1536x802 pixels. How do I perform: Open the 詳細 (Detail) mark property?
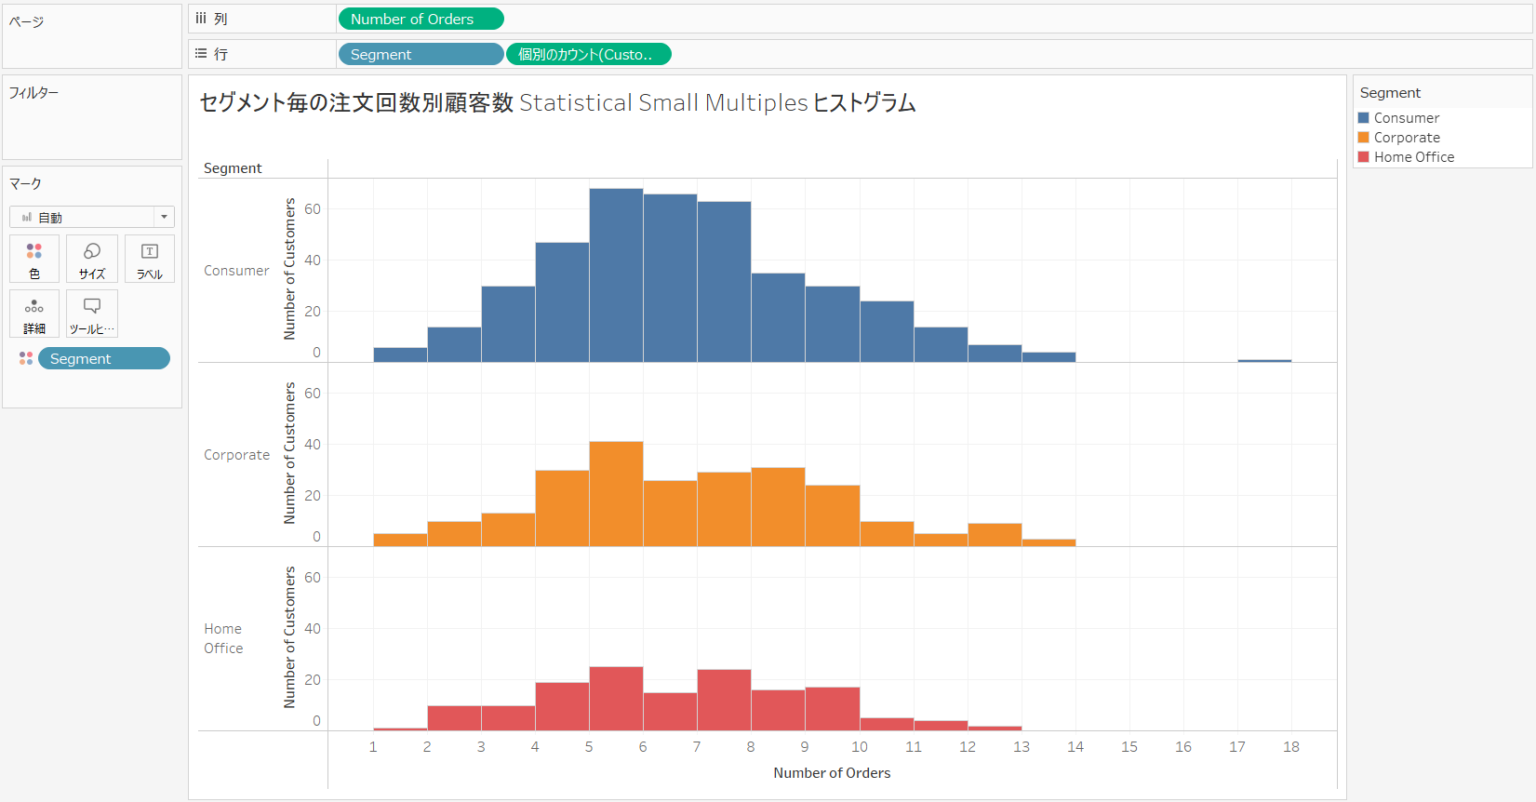34,313
